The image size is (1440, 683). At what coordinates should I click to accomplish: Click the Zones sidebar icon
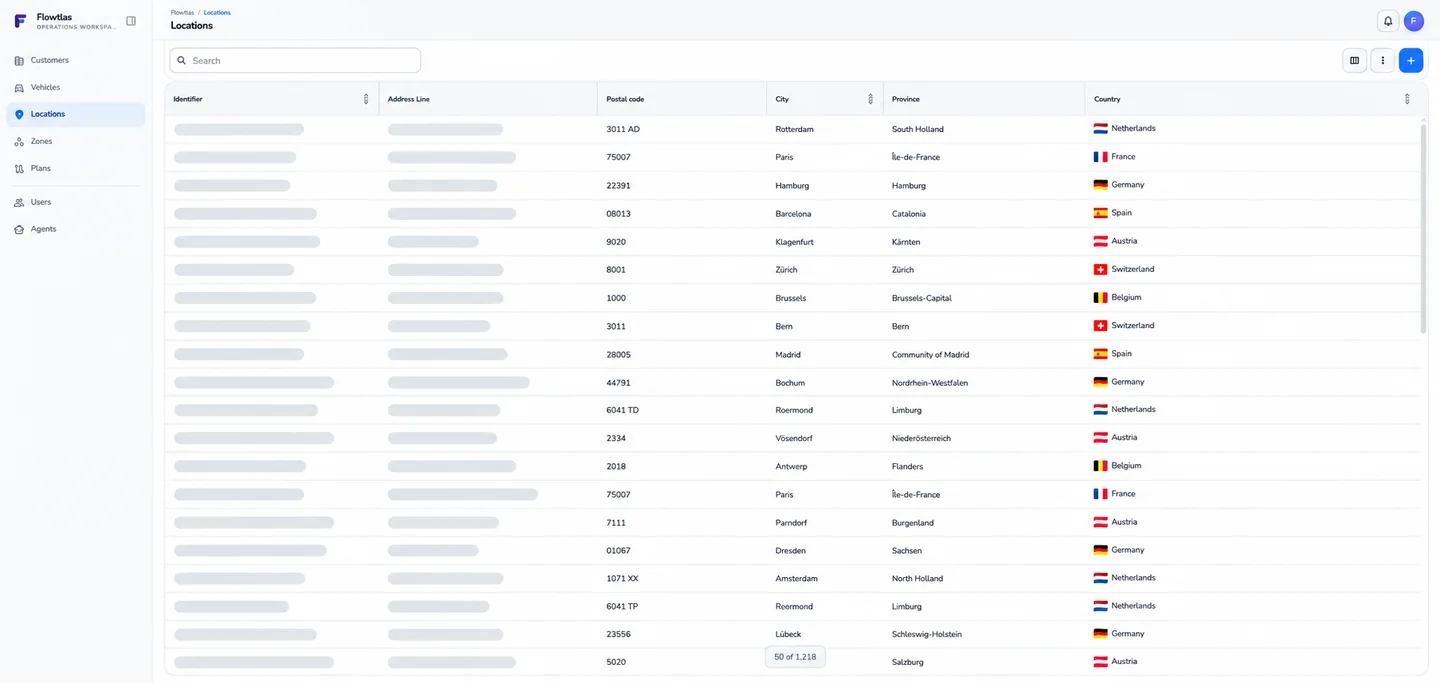pyautogui.click(x=19, y=142)
